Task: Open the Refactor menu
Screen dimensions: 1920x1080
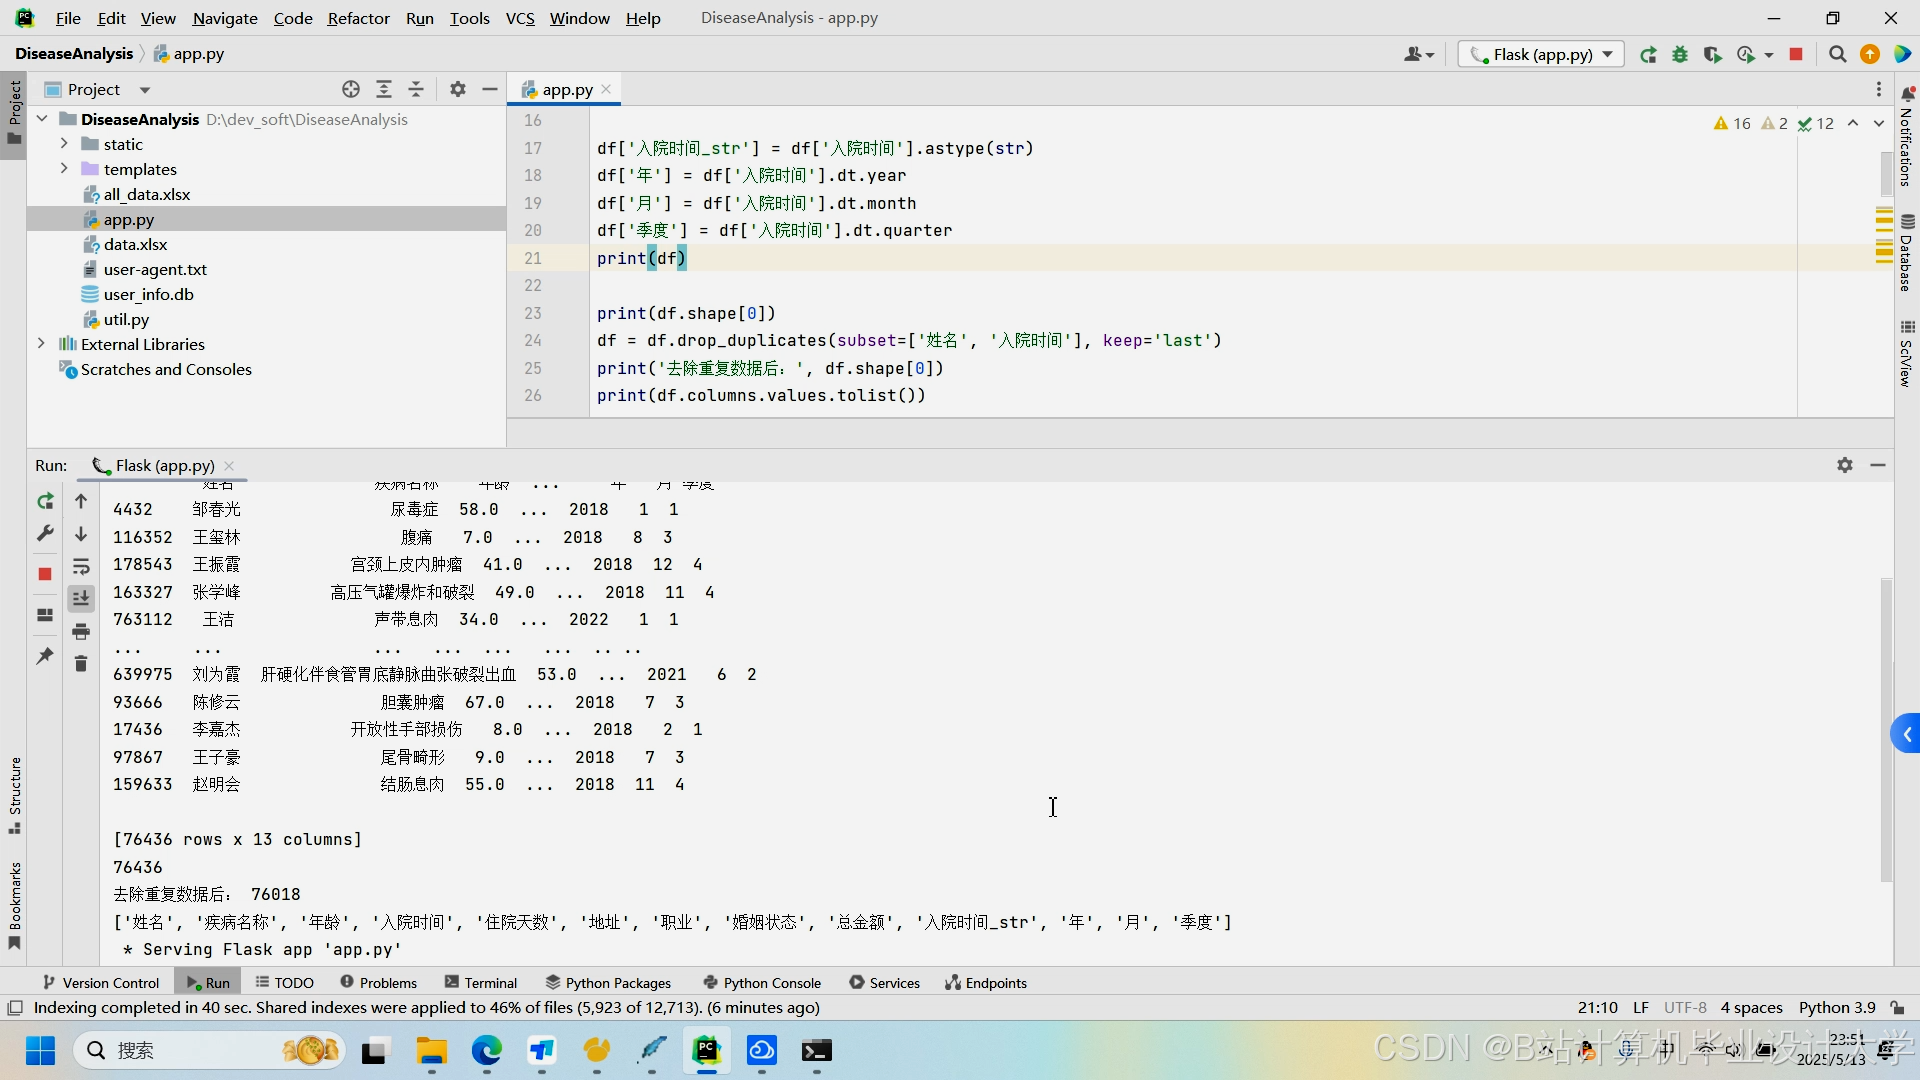Action: point(358,18)
